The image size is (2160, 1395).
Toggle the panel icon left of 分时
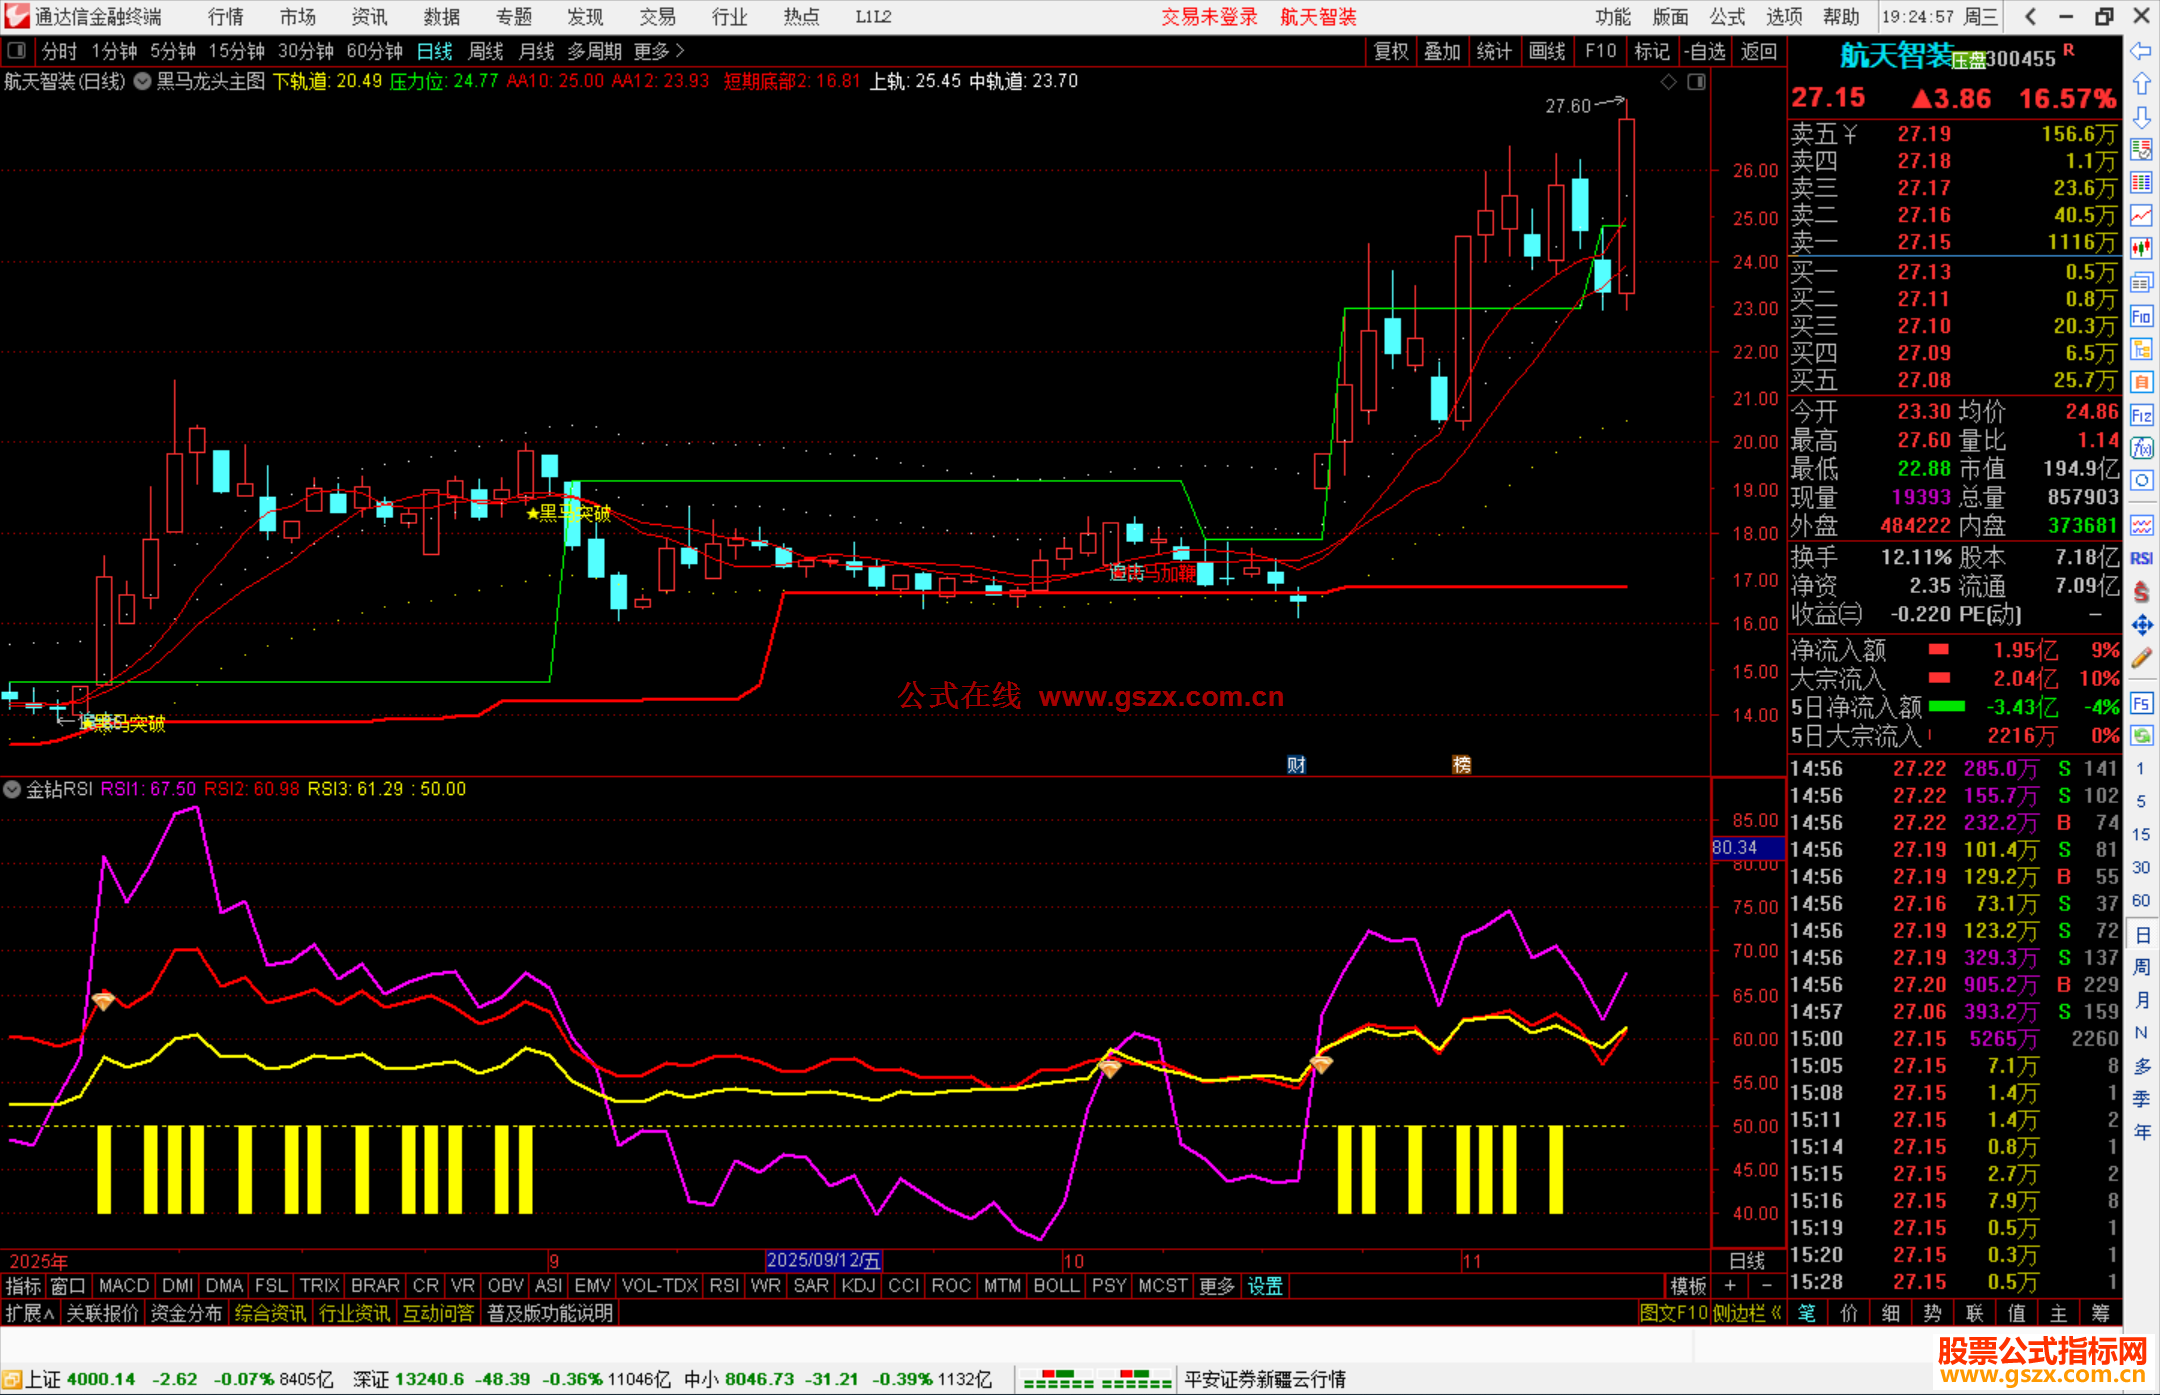[x=17, y=51]
